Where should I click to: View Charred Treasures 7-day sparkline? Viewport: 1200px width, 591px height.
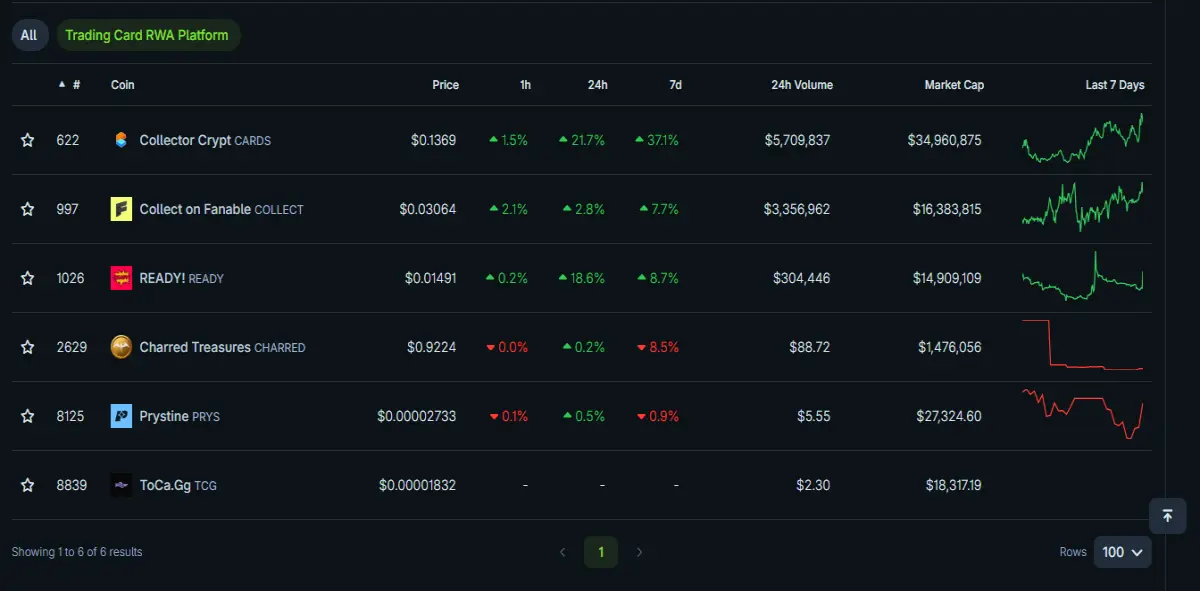tap(1083, 345)
